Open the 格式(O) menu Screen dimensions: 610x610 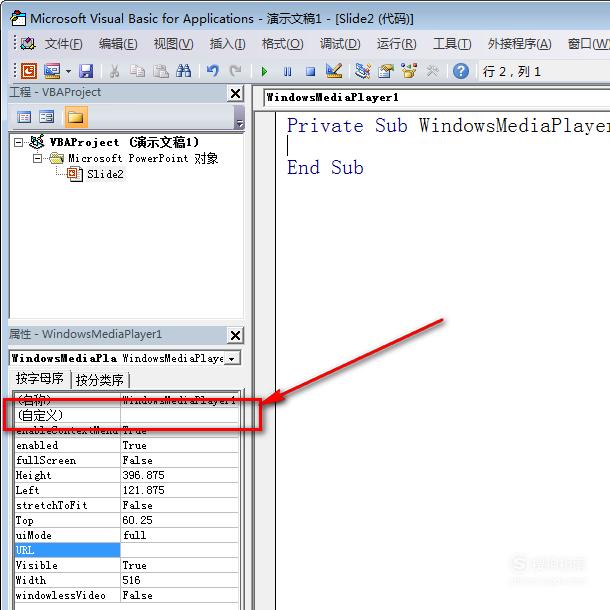click(x=282, y=44)
